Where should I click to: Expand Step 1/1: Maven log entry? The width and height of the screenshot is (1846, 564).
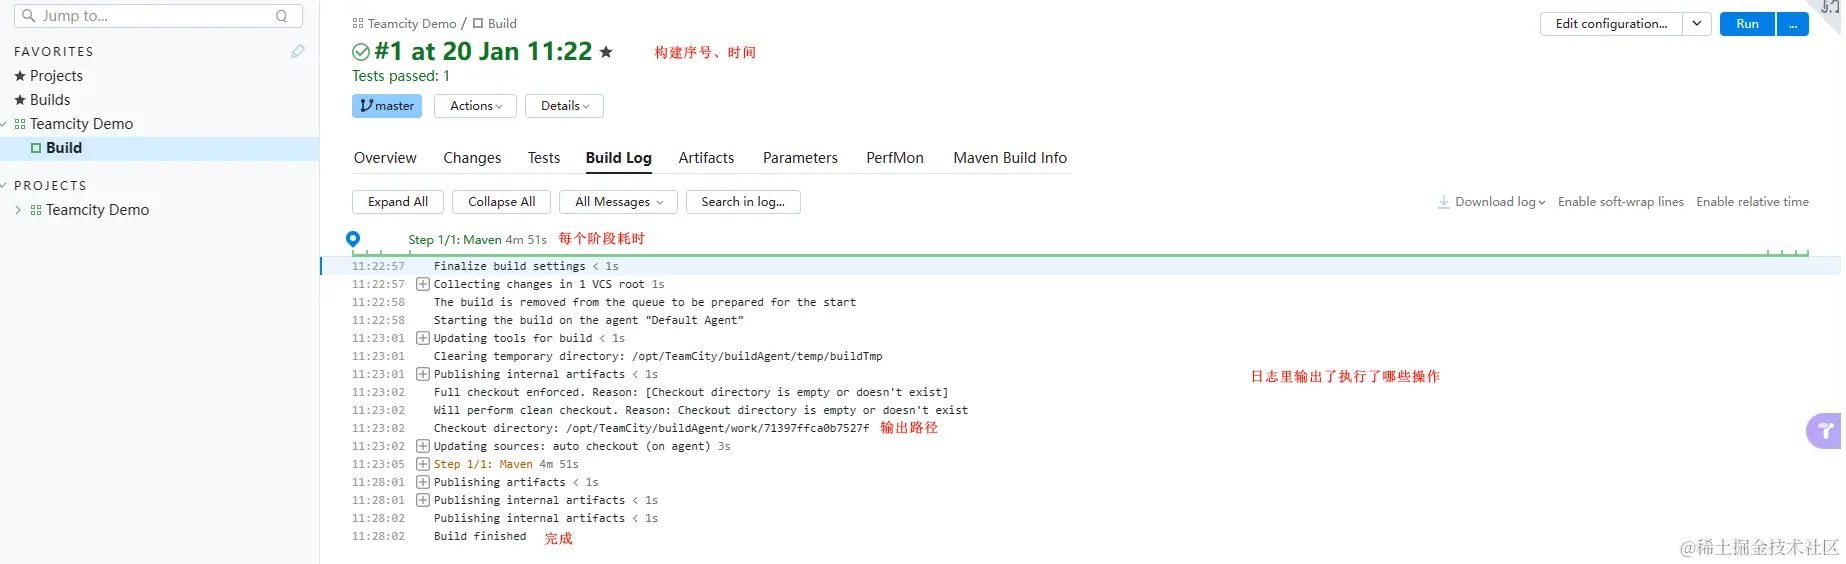423,464
